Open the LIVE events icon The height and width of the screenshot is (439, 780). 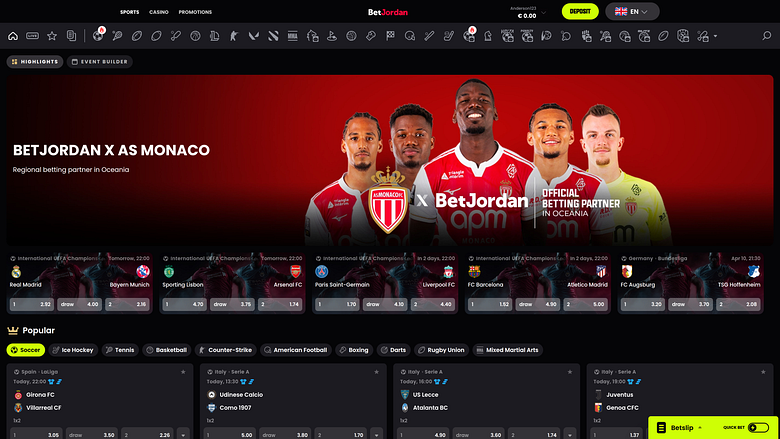(x=32, y=36)
